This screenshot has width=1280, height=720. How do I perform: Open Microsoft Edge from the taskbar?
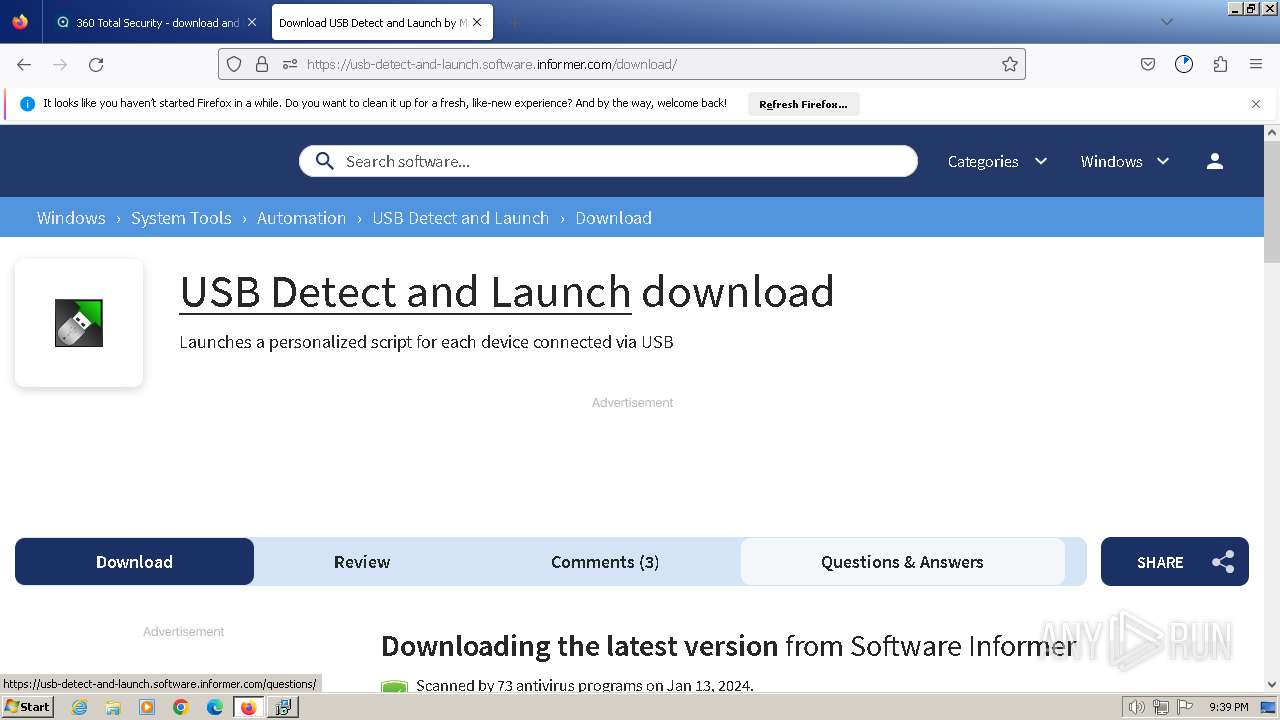215,707
